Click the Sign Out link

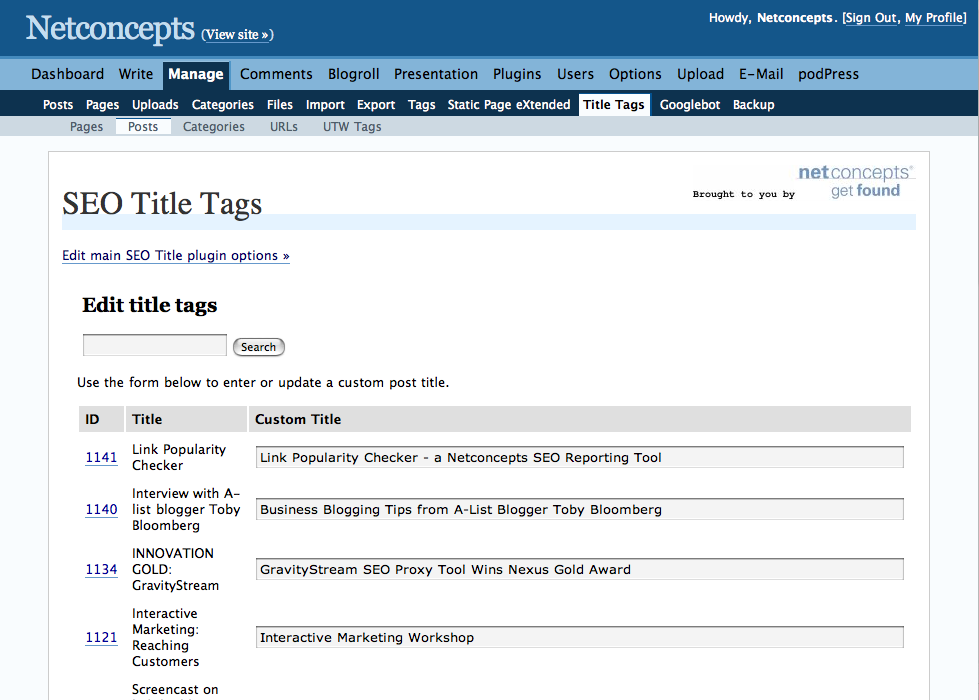point(872,18)
